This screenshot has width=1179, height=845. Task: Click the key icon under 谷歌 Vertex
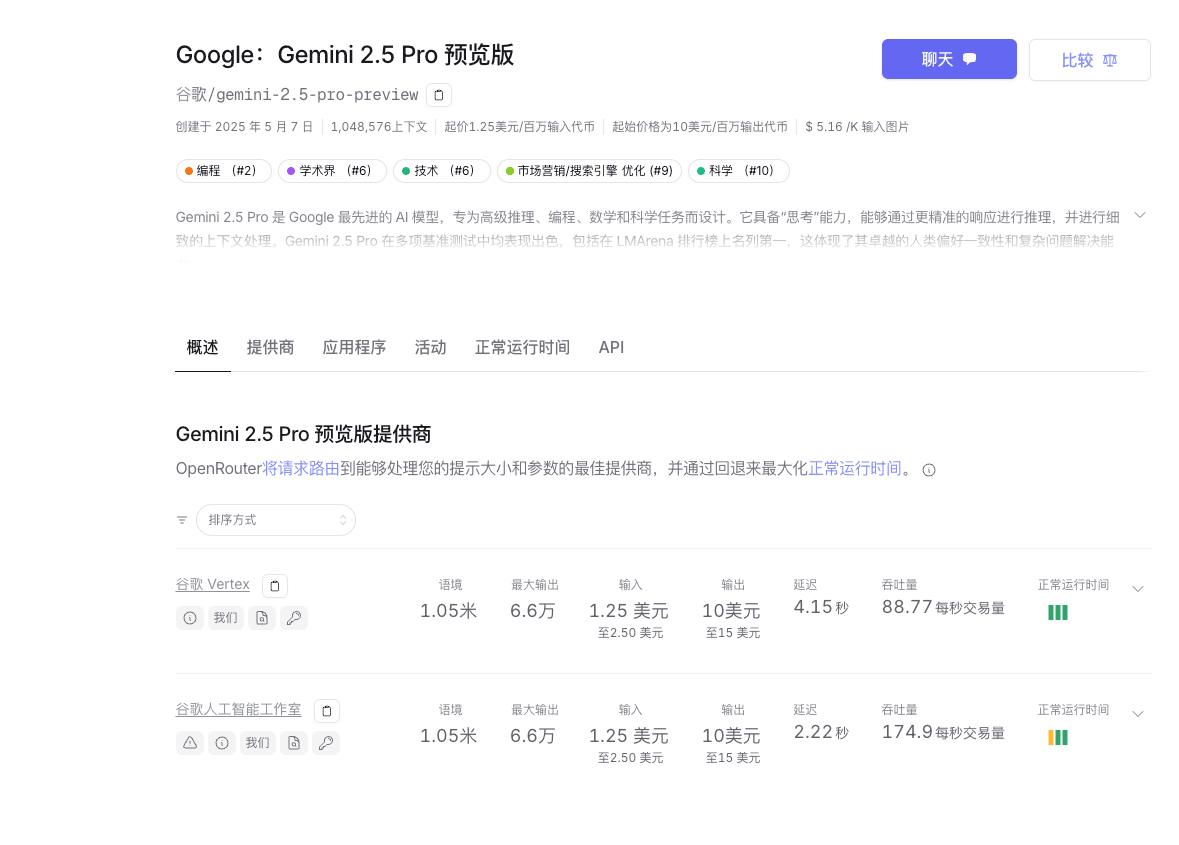click(294, 618)
